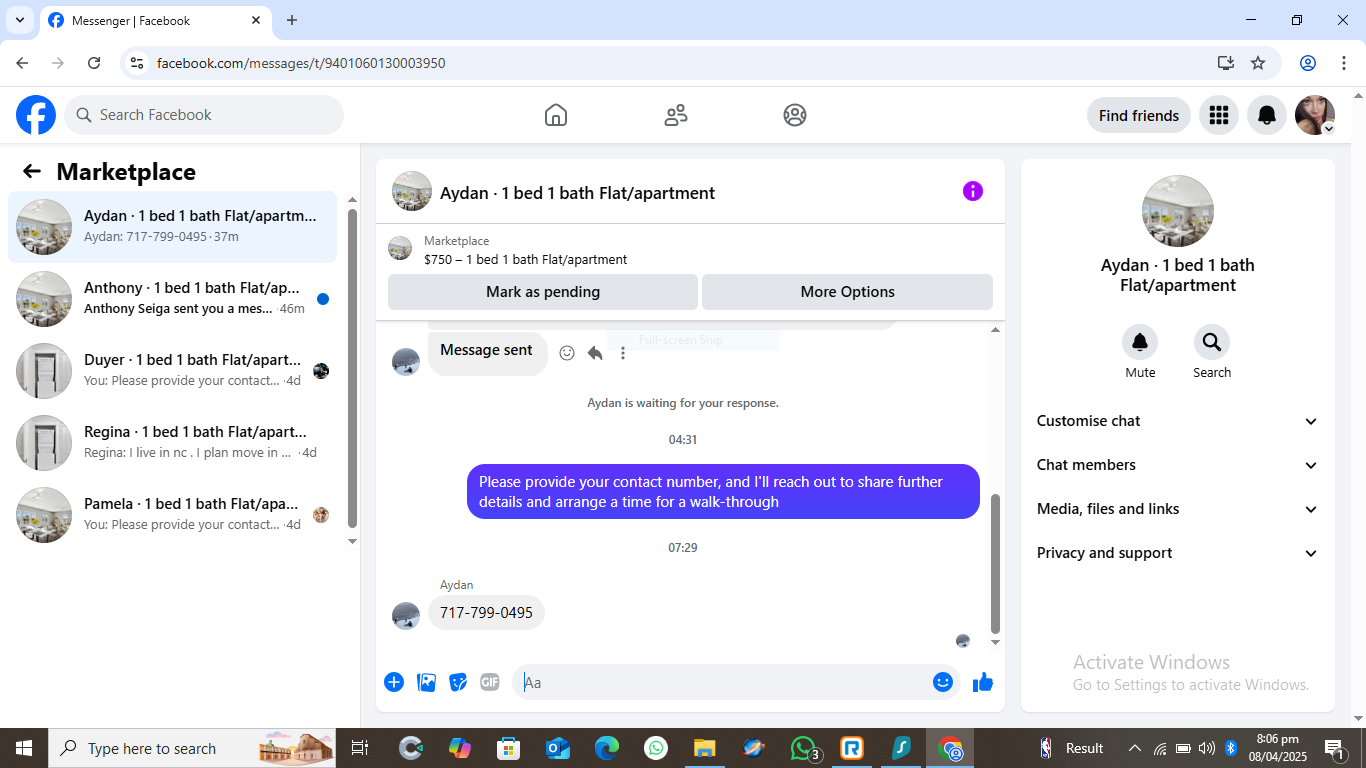
Task: Go to Home feed icon
Action: (556, 115)
